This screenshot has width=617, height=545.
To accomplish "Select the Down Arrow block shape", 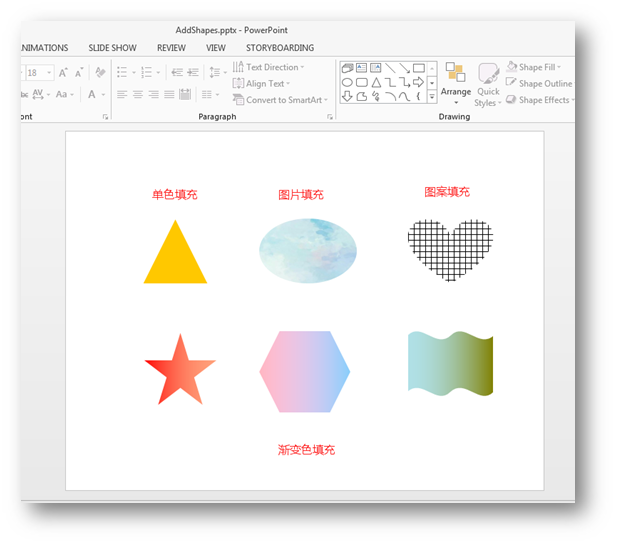I will point(347,96).
